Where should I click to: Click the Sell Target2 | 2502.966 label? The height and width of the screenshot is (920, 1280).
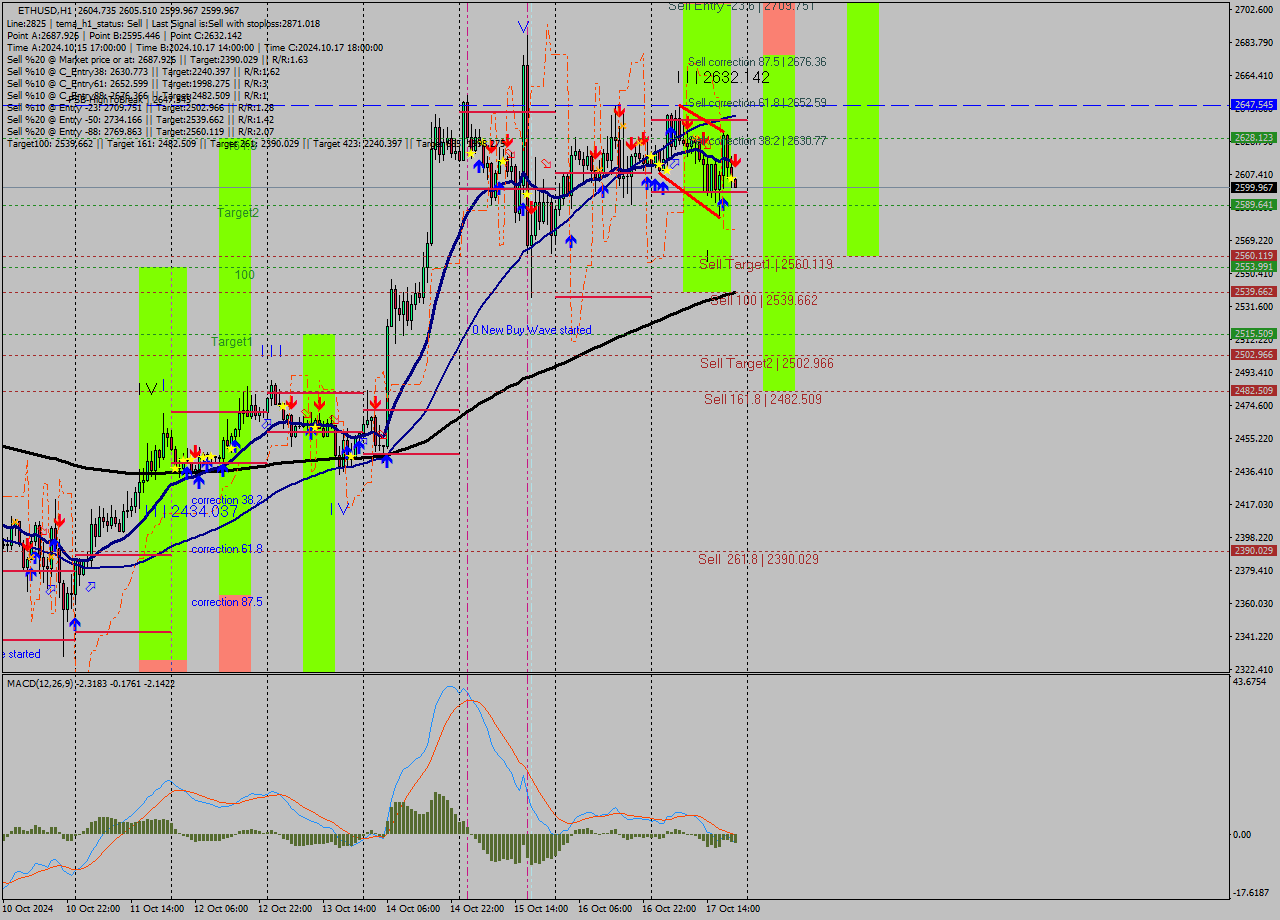point(767,363)
